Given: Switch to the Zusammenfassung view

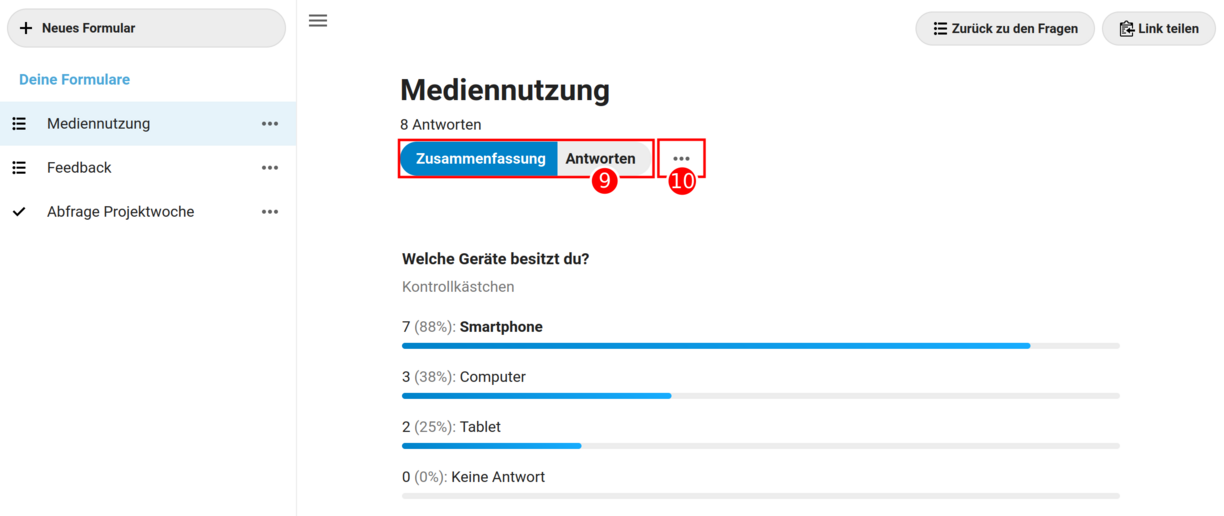Looking at the screenshot, I should pyautogui.click(x=480, y=159).
